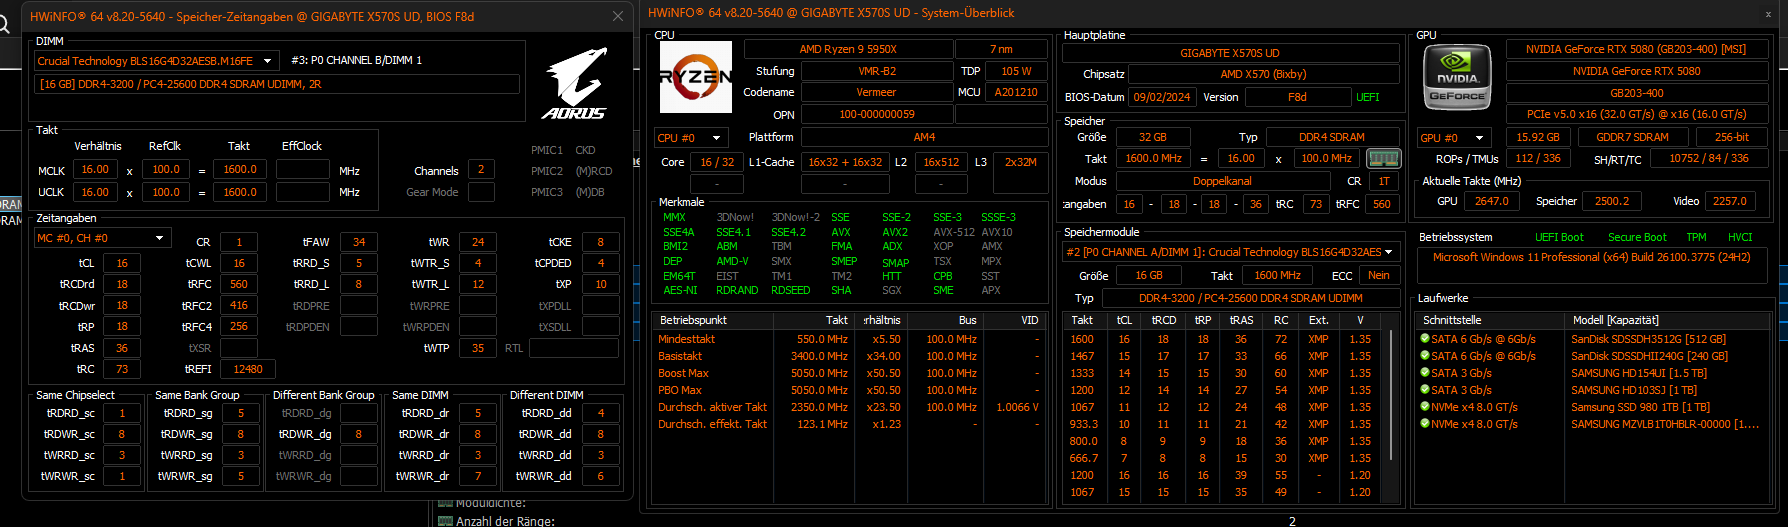Click the Channels value 2
The image size is (1788, 527).
coord(481,170)
